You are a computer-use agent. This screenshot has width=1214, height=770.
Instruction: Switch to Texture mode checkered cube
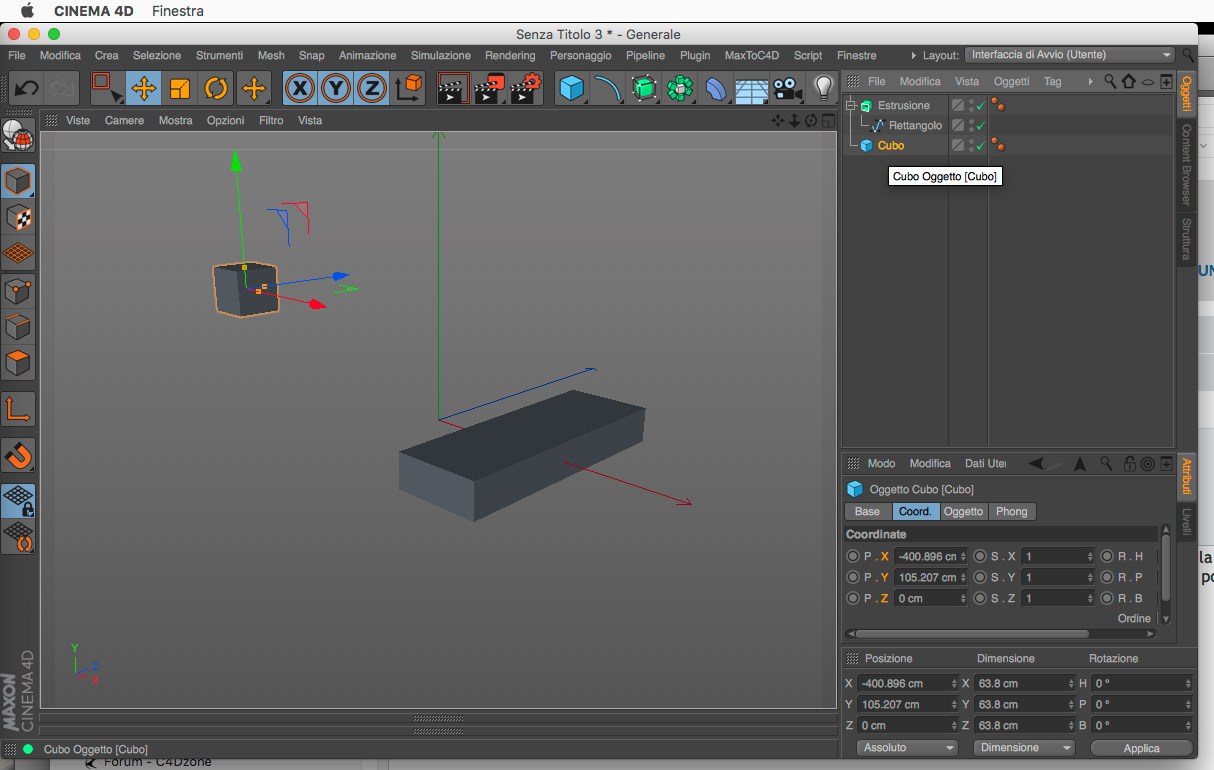click(18, 217)
